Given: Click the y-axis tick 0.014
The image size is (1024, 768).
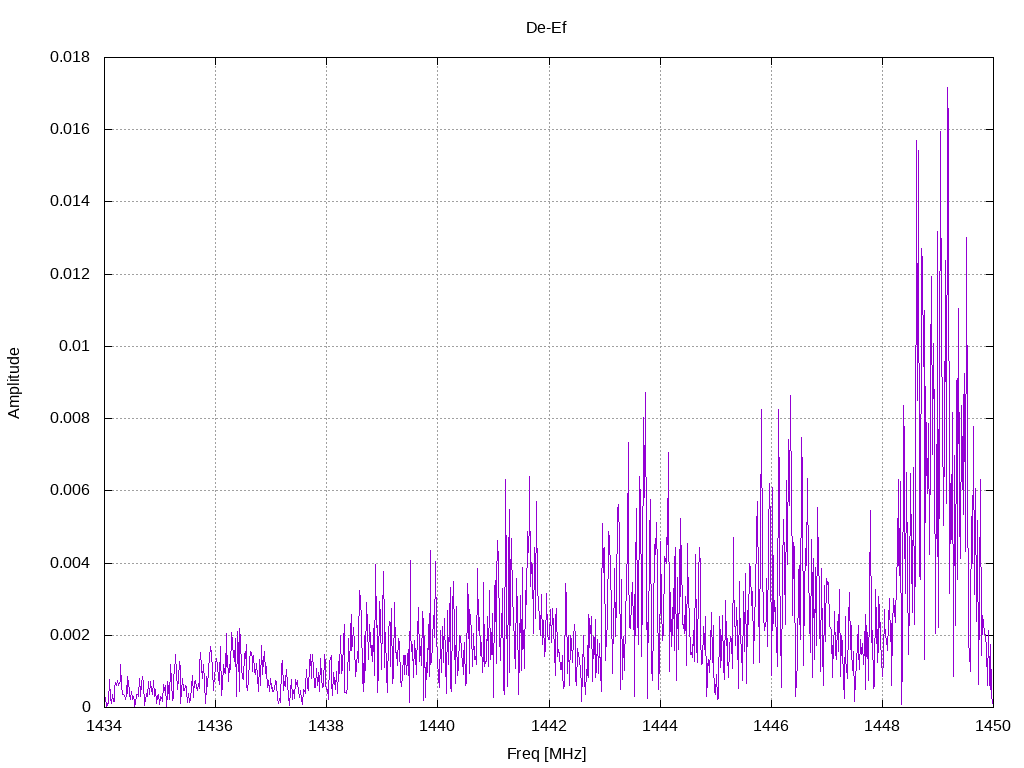Looking at the screenshot, I should coord(70,201).
